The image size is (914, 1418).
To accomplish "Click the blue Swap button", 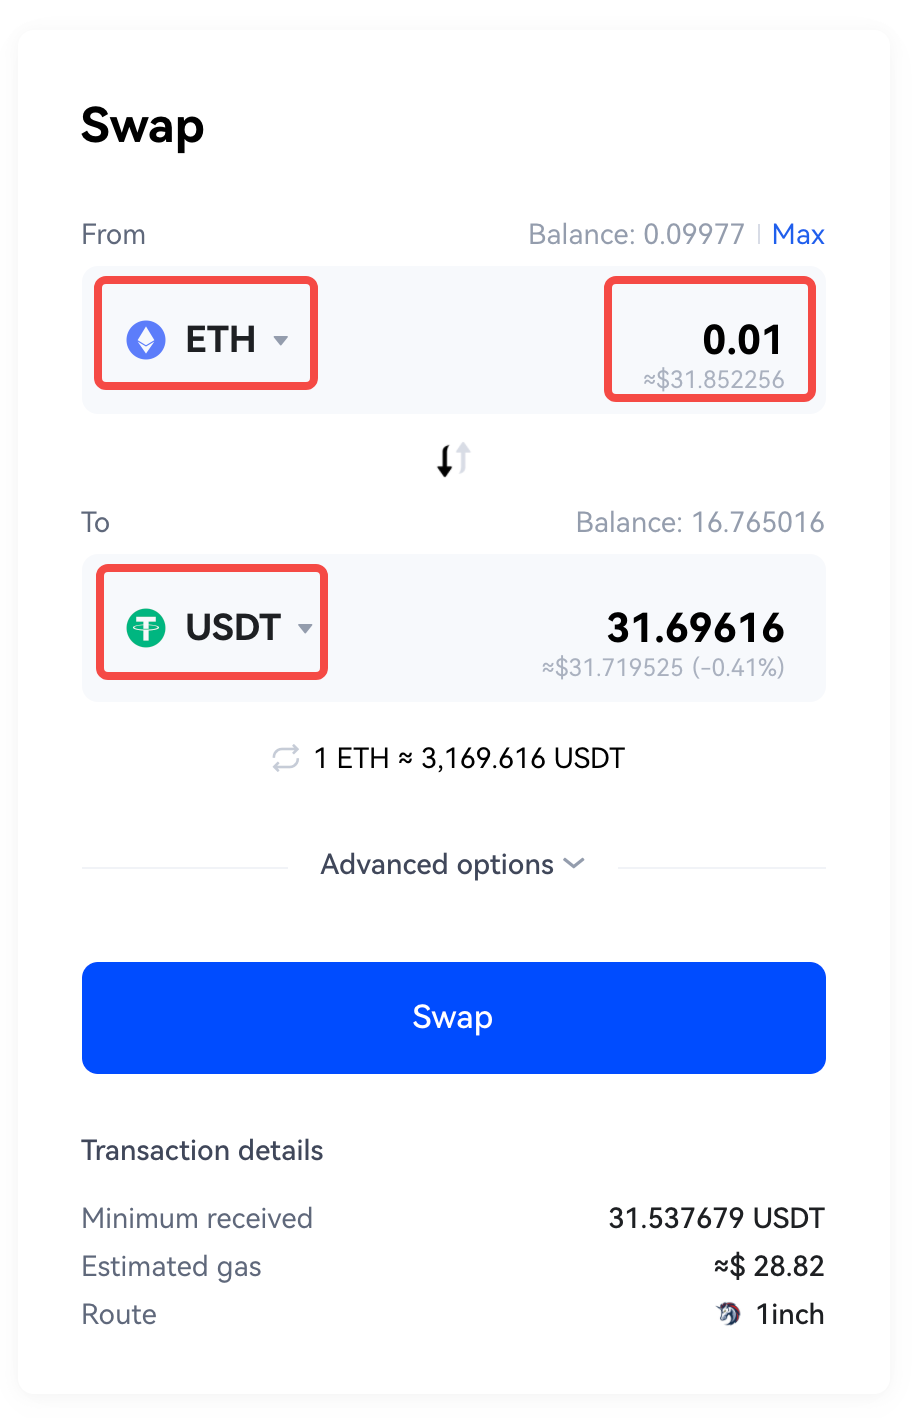I will (x=454, y=1018).
